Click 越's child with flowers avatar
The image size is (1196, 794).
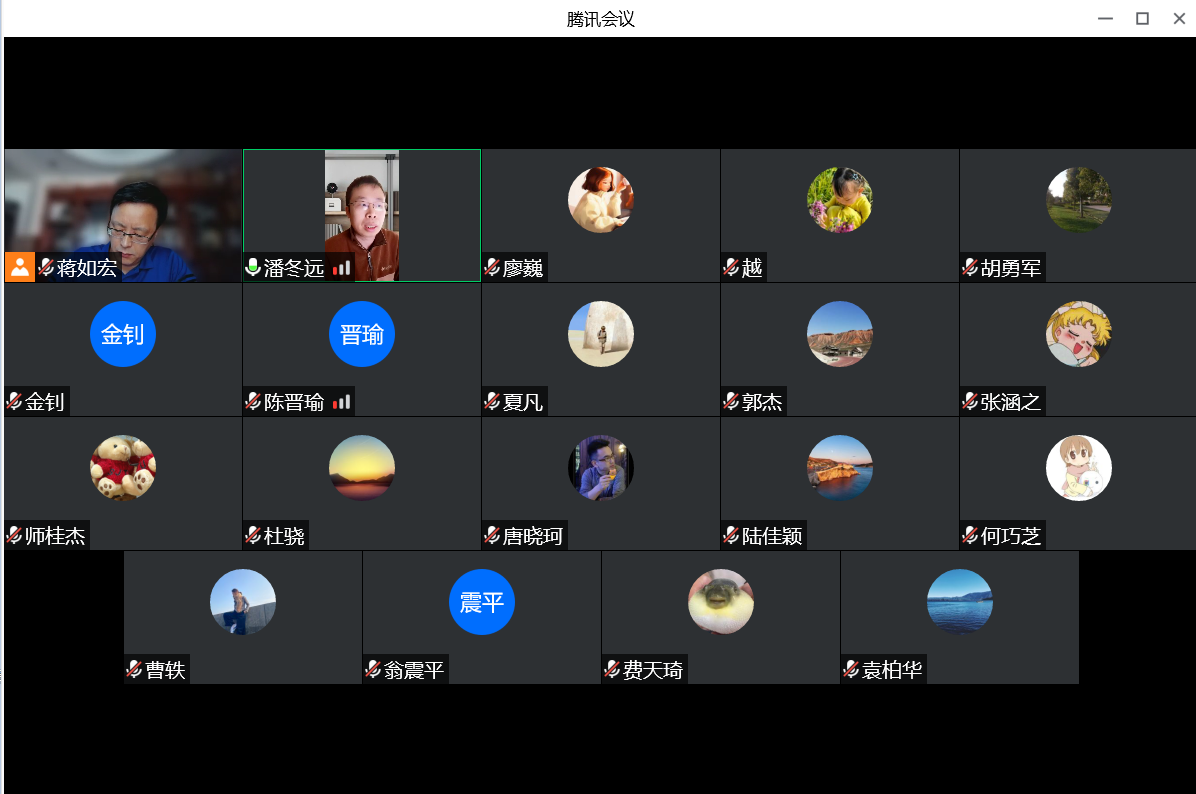pyautogui.click(x=840, y=200)
